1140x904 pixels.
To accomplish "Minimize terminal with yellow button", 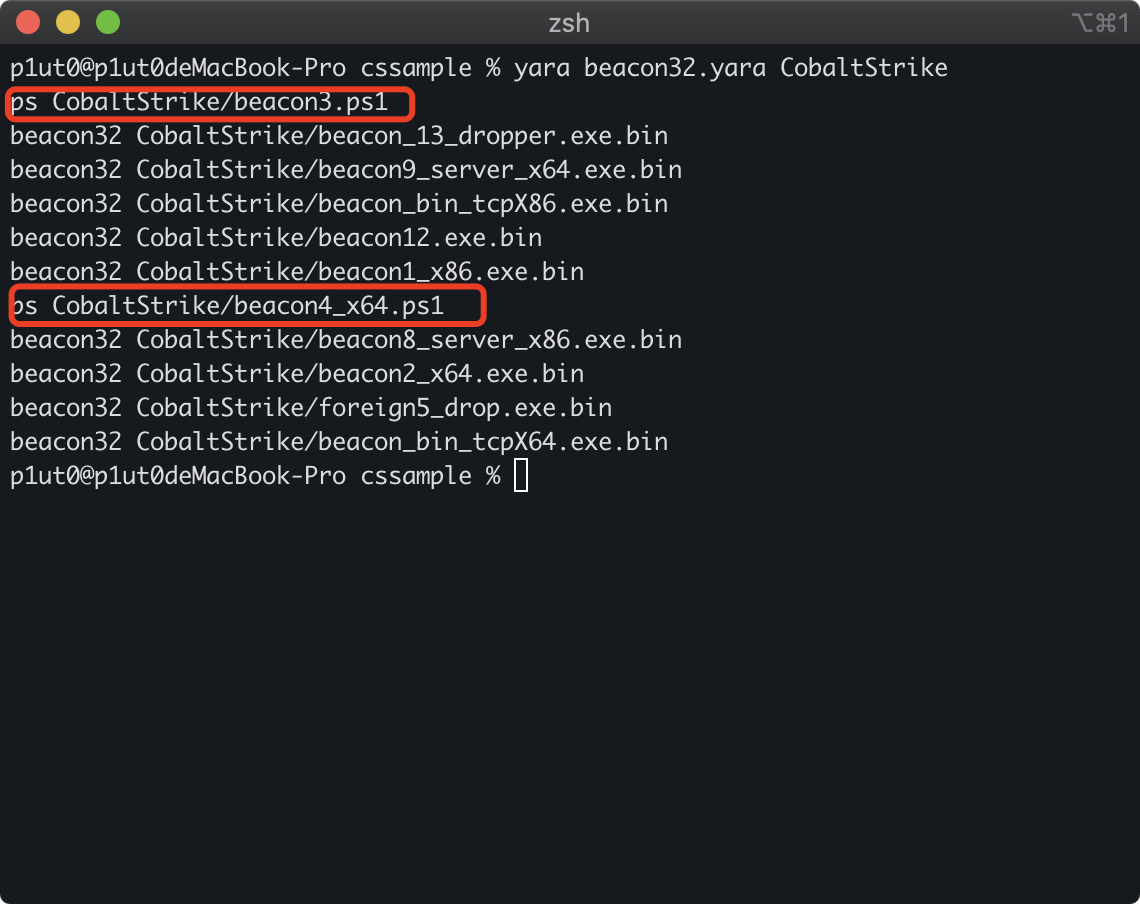I will click(68, 23).
